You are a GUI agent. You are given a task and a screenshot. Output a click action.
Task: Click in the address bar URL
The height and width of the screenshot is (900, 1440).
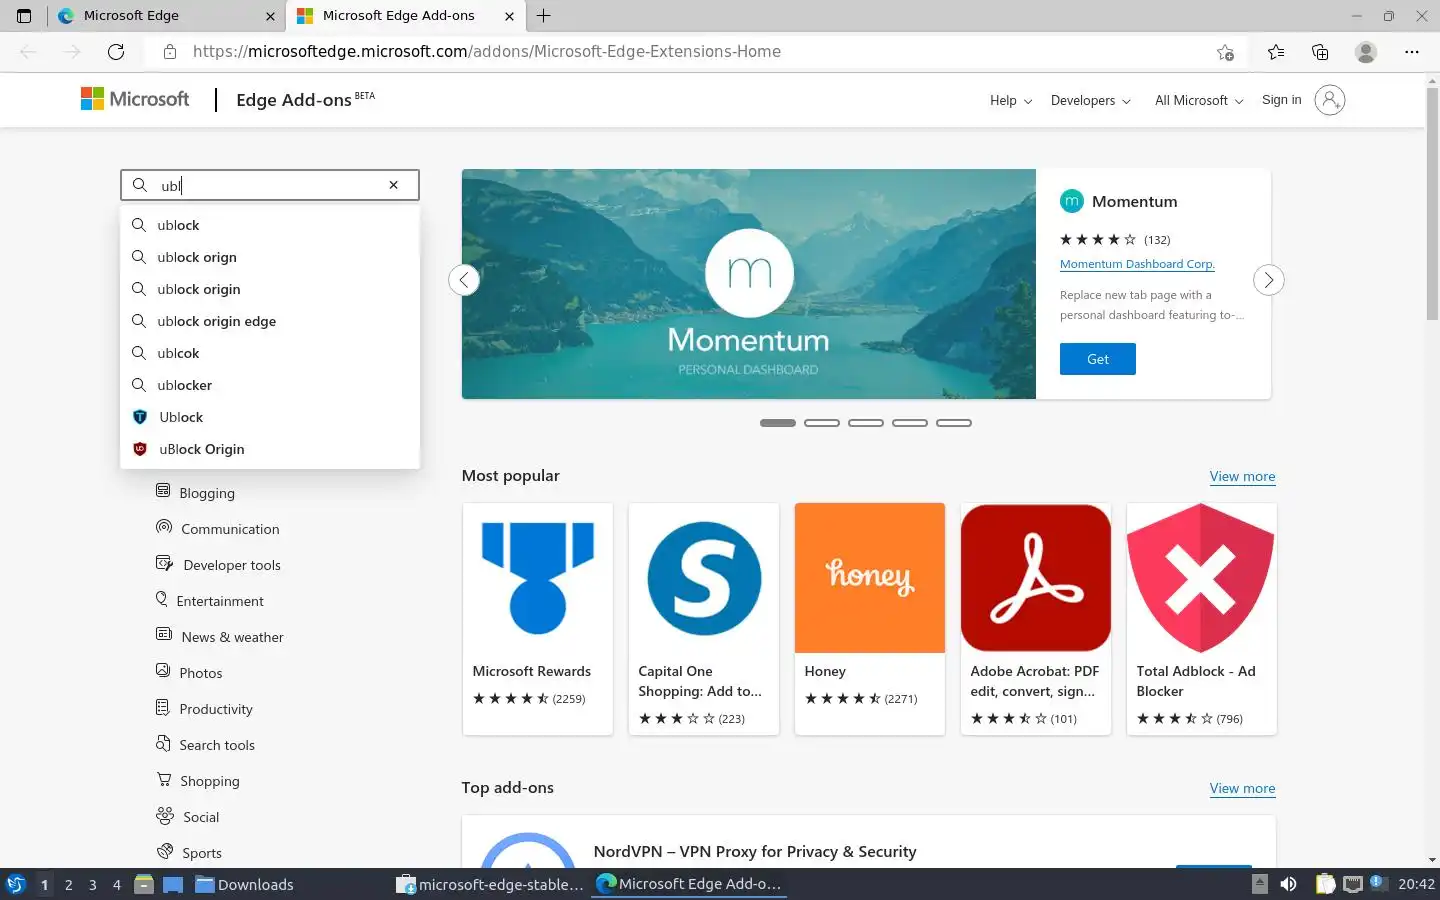pos(487,52)
